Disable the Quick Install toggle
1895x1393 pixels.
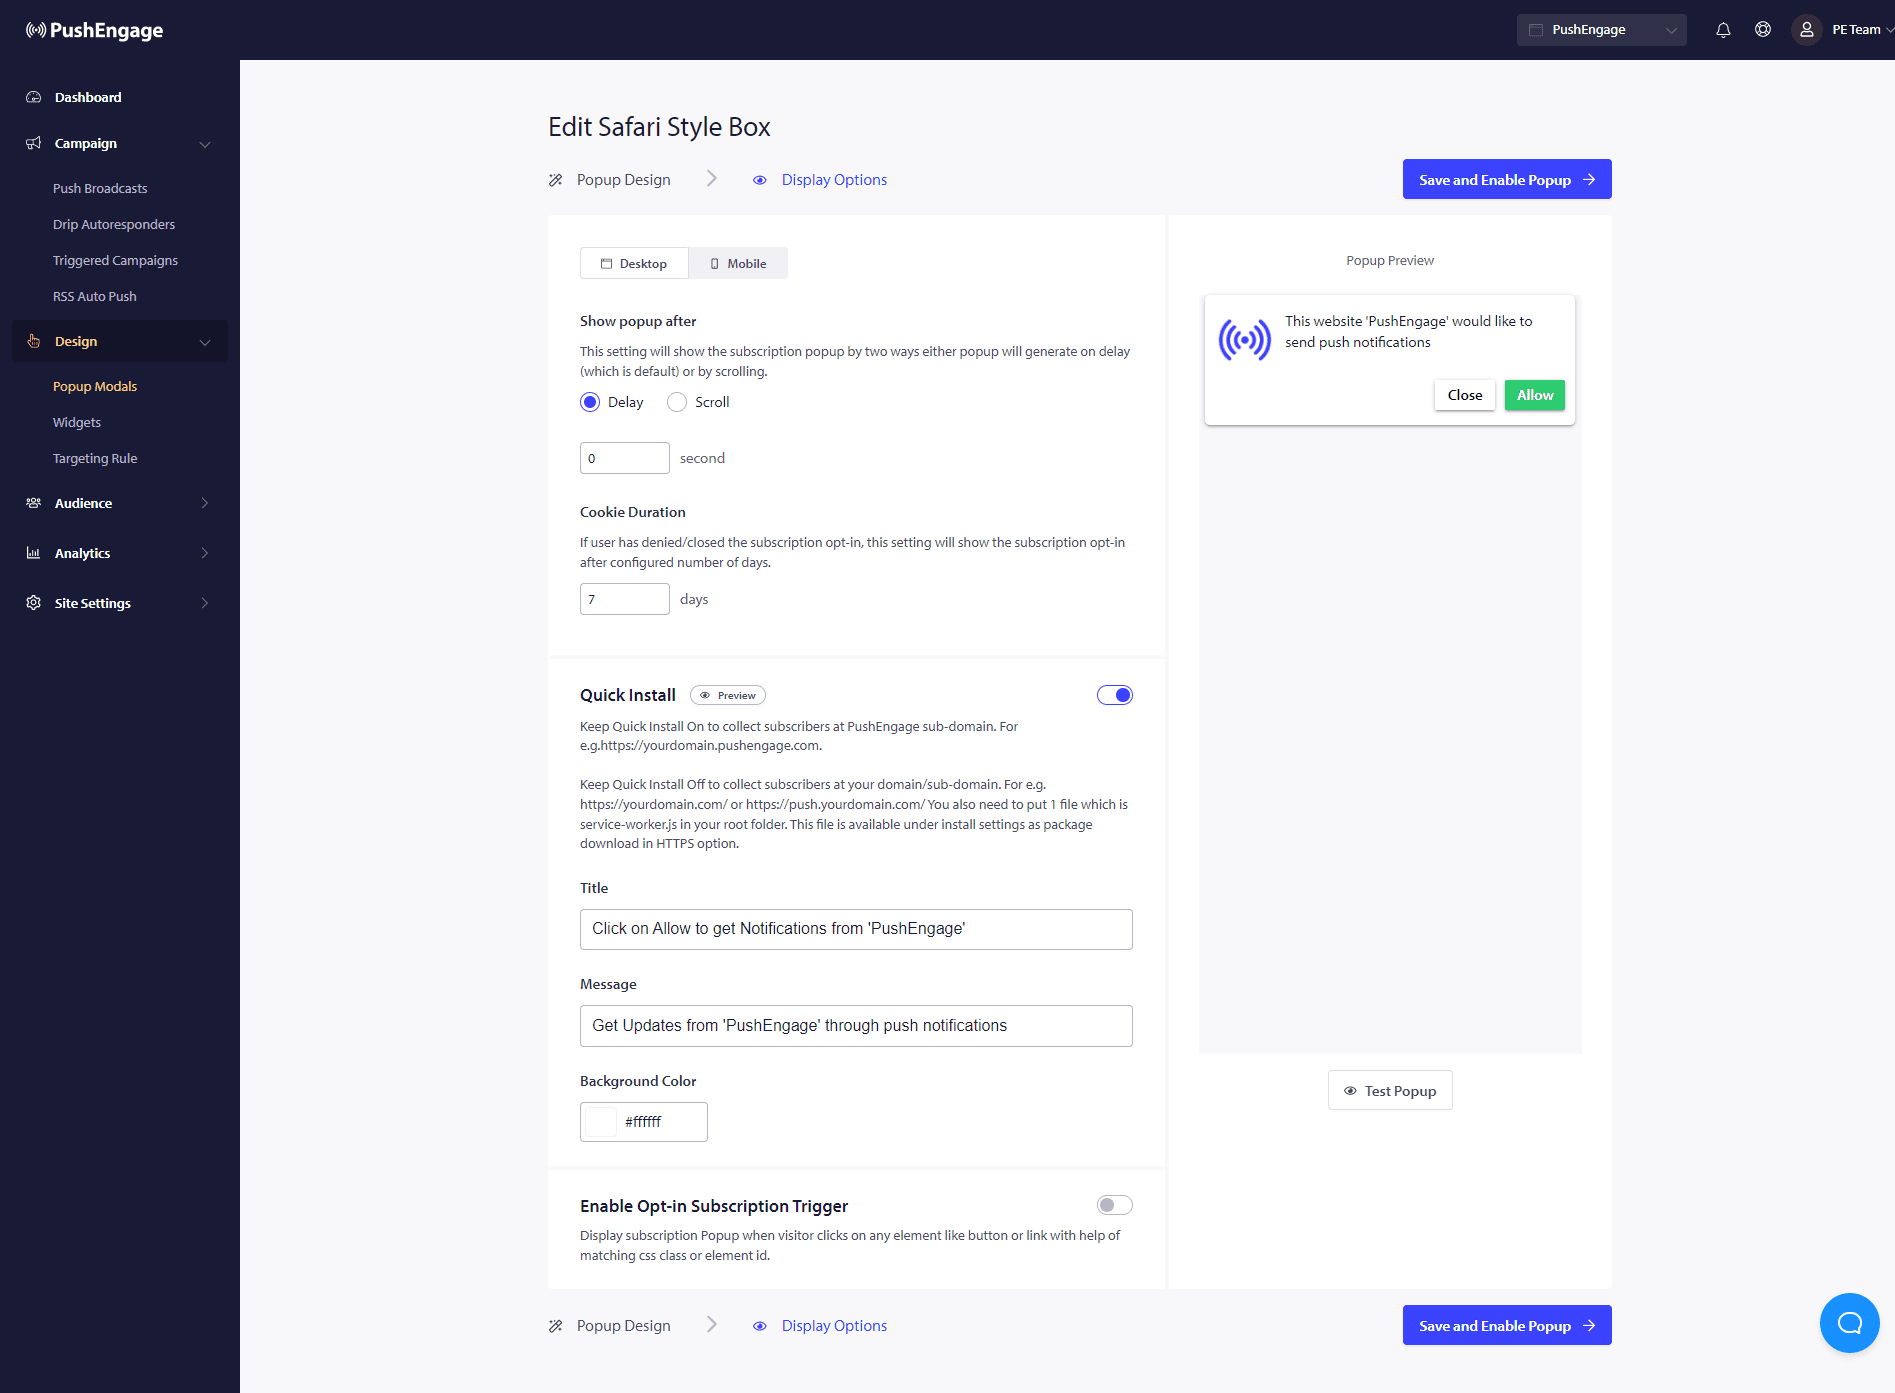(x=1114, y=695)
